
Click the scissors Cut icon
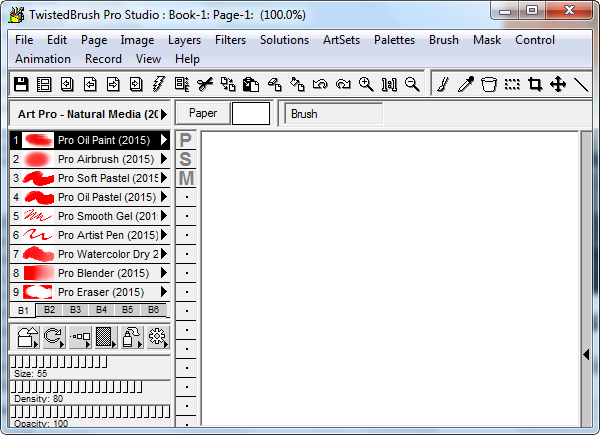pos(205,84)
